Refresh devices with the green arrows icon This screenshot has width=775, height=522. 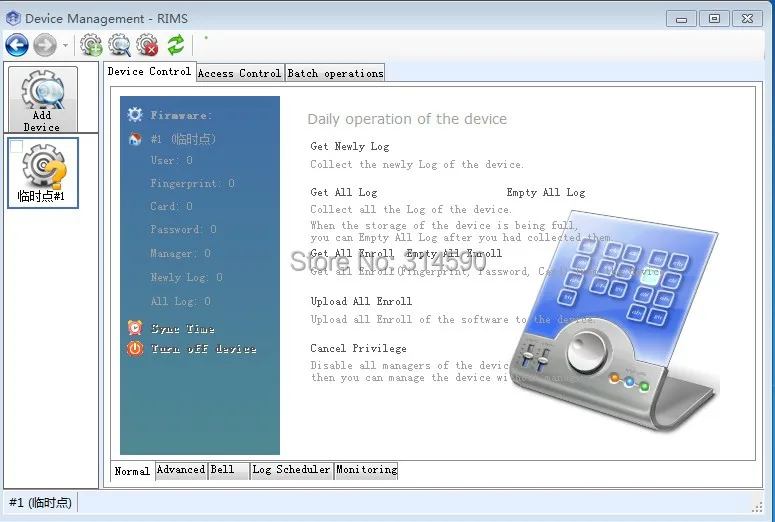[175, 45]
